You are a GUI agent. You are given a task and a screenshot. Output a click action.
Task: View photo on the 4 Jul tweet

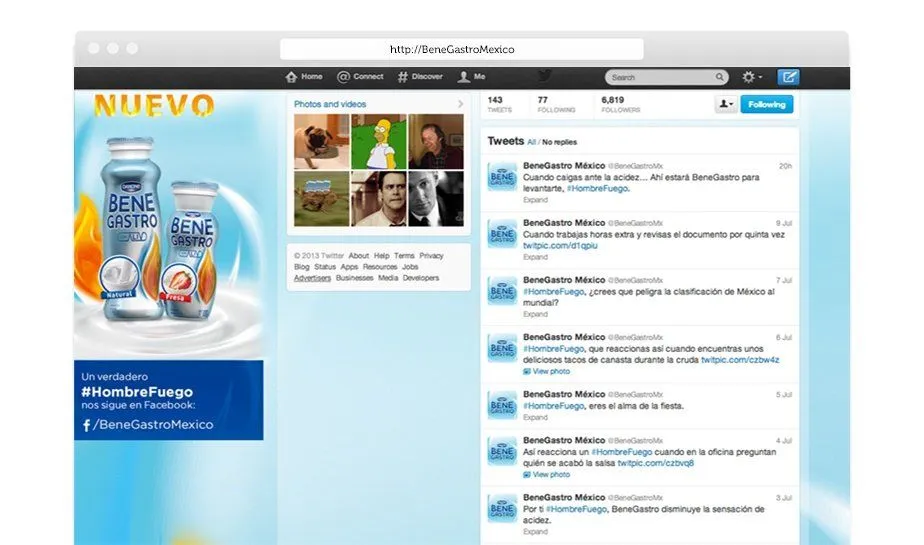547,474
